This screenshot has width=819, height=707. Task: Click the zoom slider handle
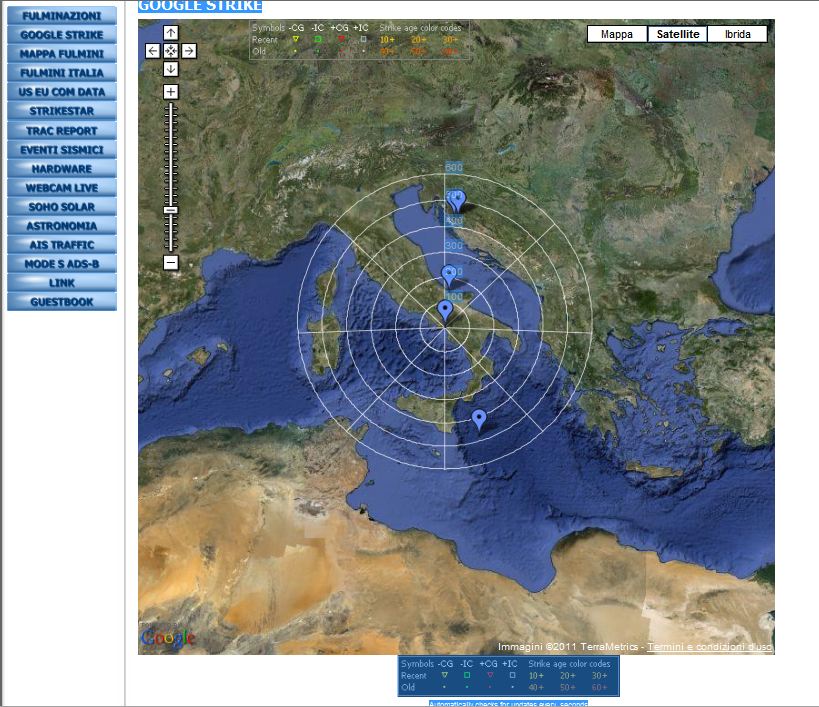[x=171, y=210]
